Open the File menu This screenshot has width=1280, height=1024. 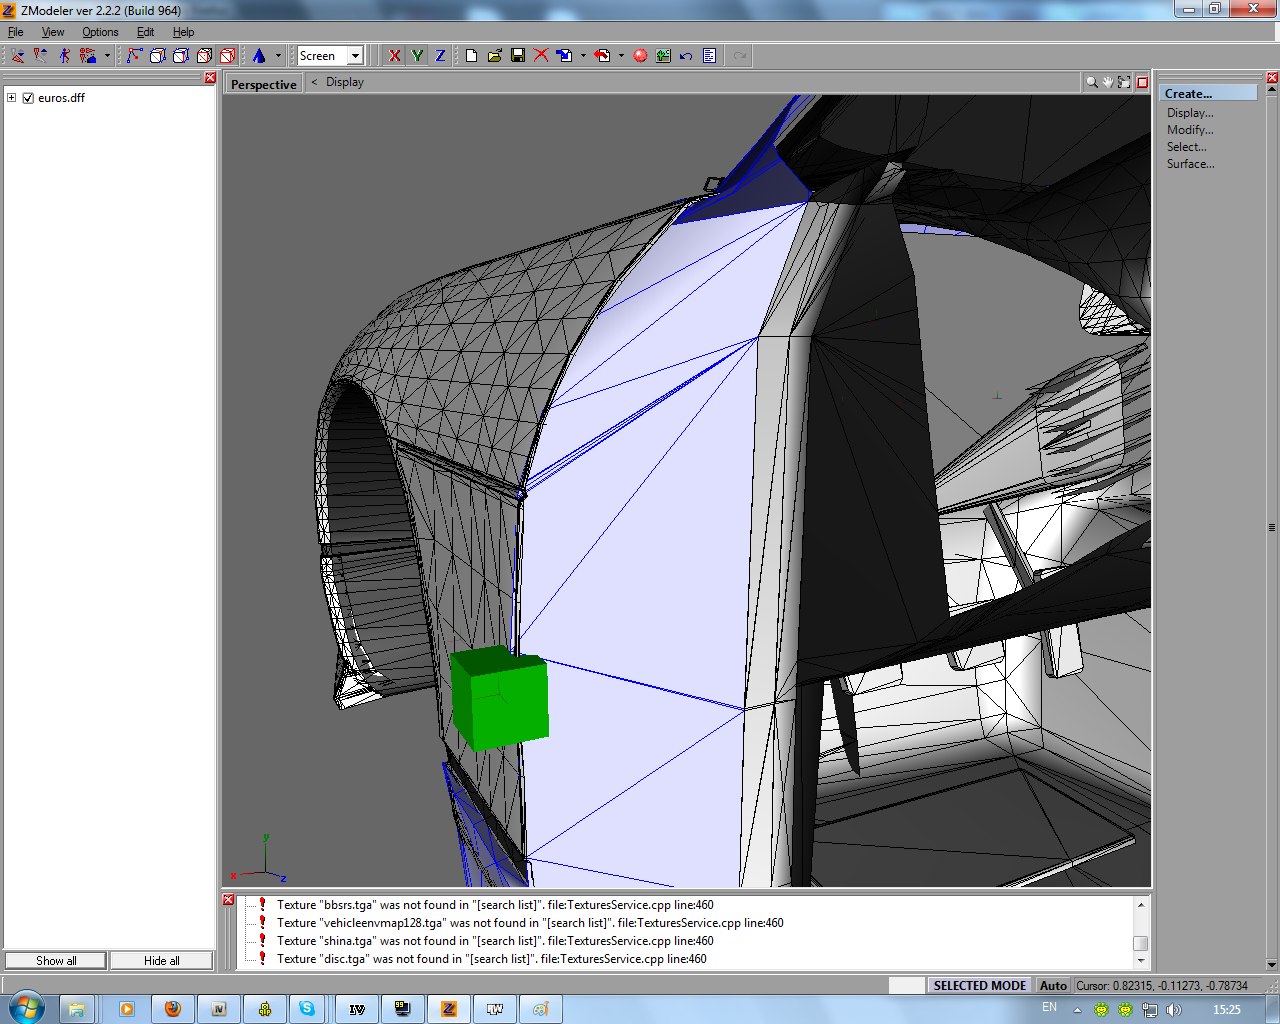pos(16,32)
